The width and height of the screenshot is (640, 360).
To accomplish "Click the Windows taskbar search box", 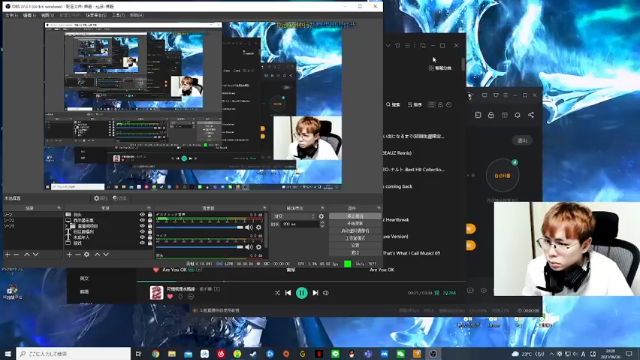I will (x=74, y=354).
